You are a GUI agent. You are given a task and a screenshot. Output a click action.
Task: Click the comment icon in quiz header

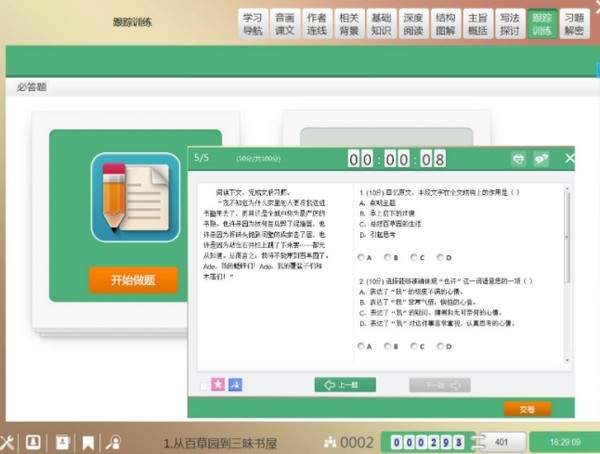pos(543,158)
